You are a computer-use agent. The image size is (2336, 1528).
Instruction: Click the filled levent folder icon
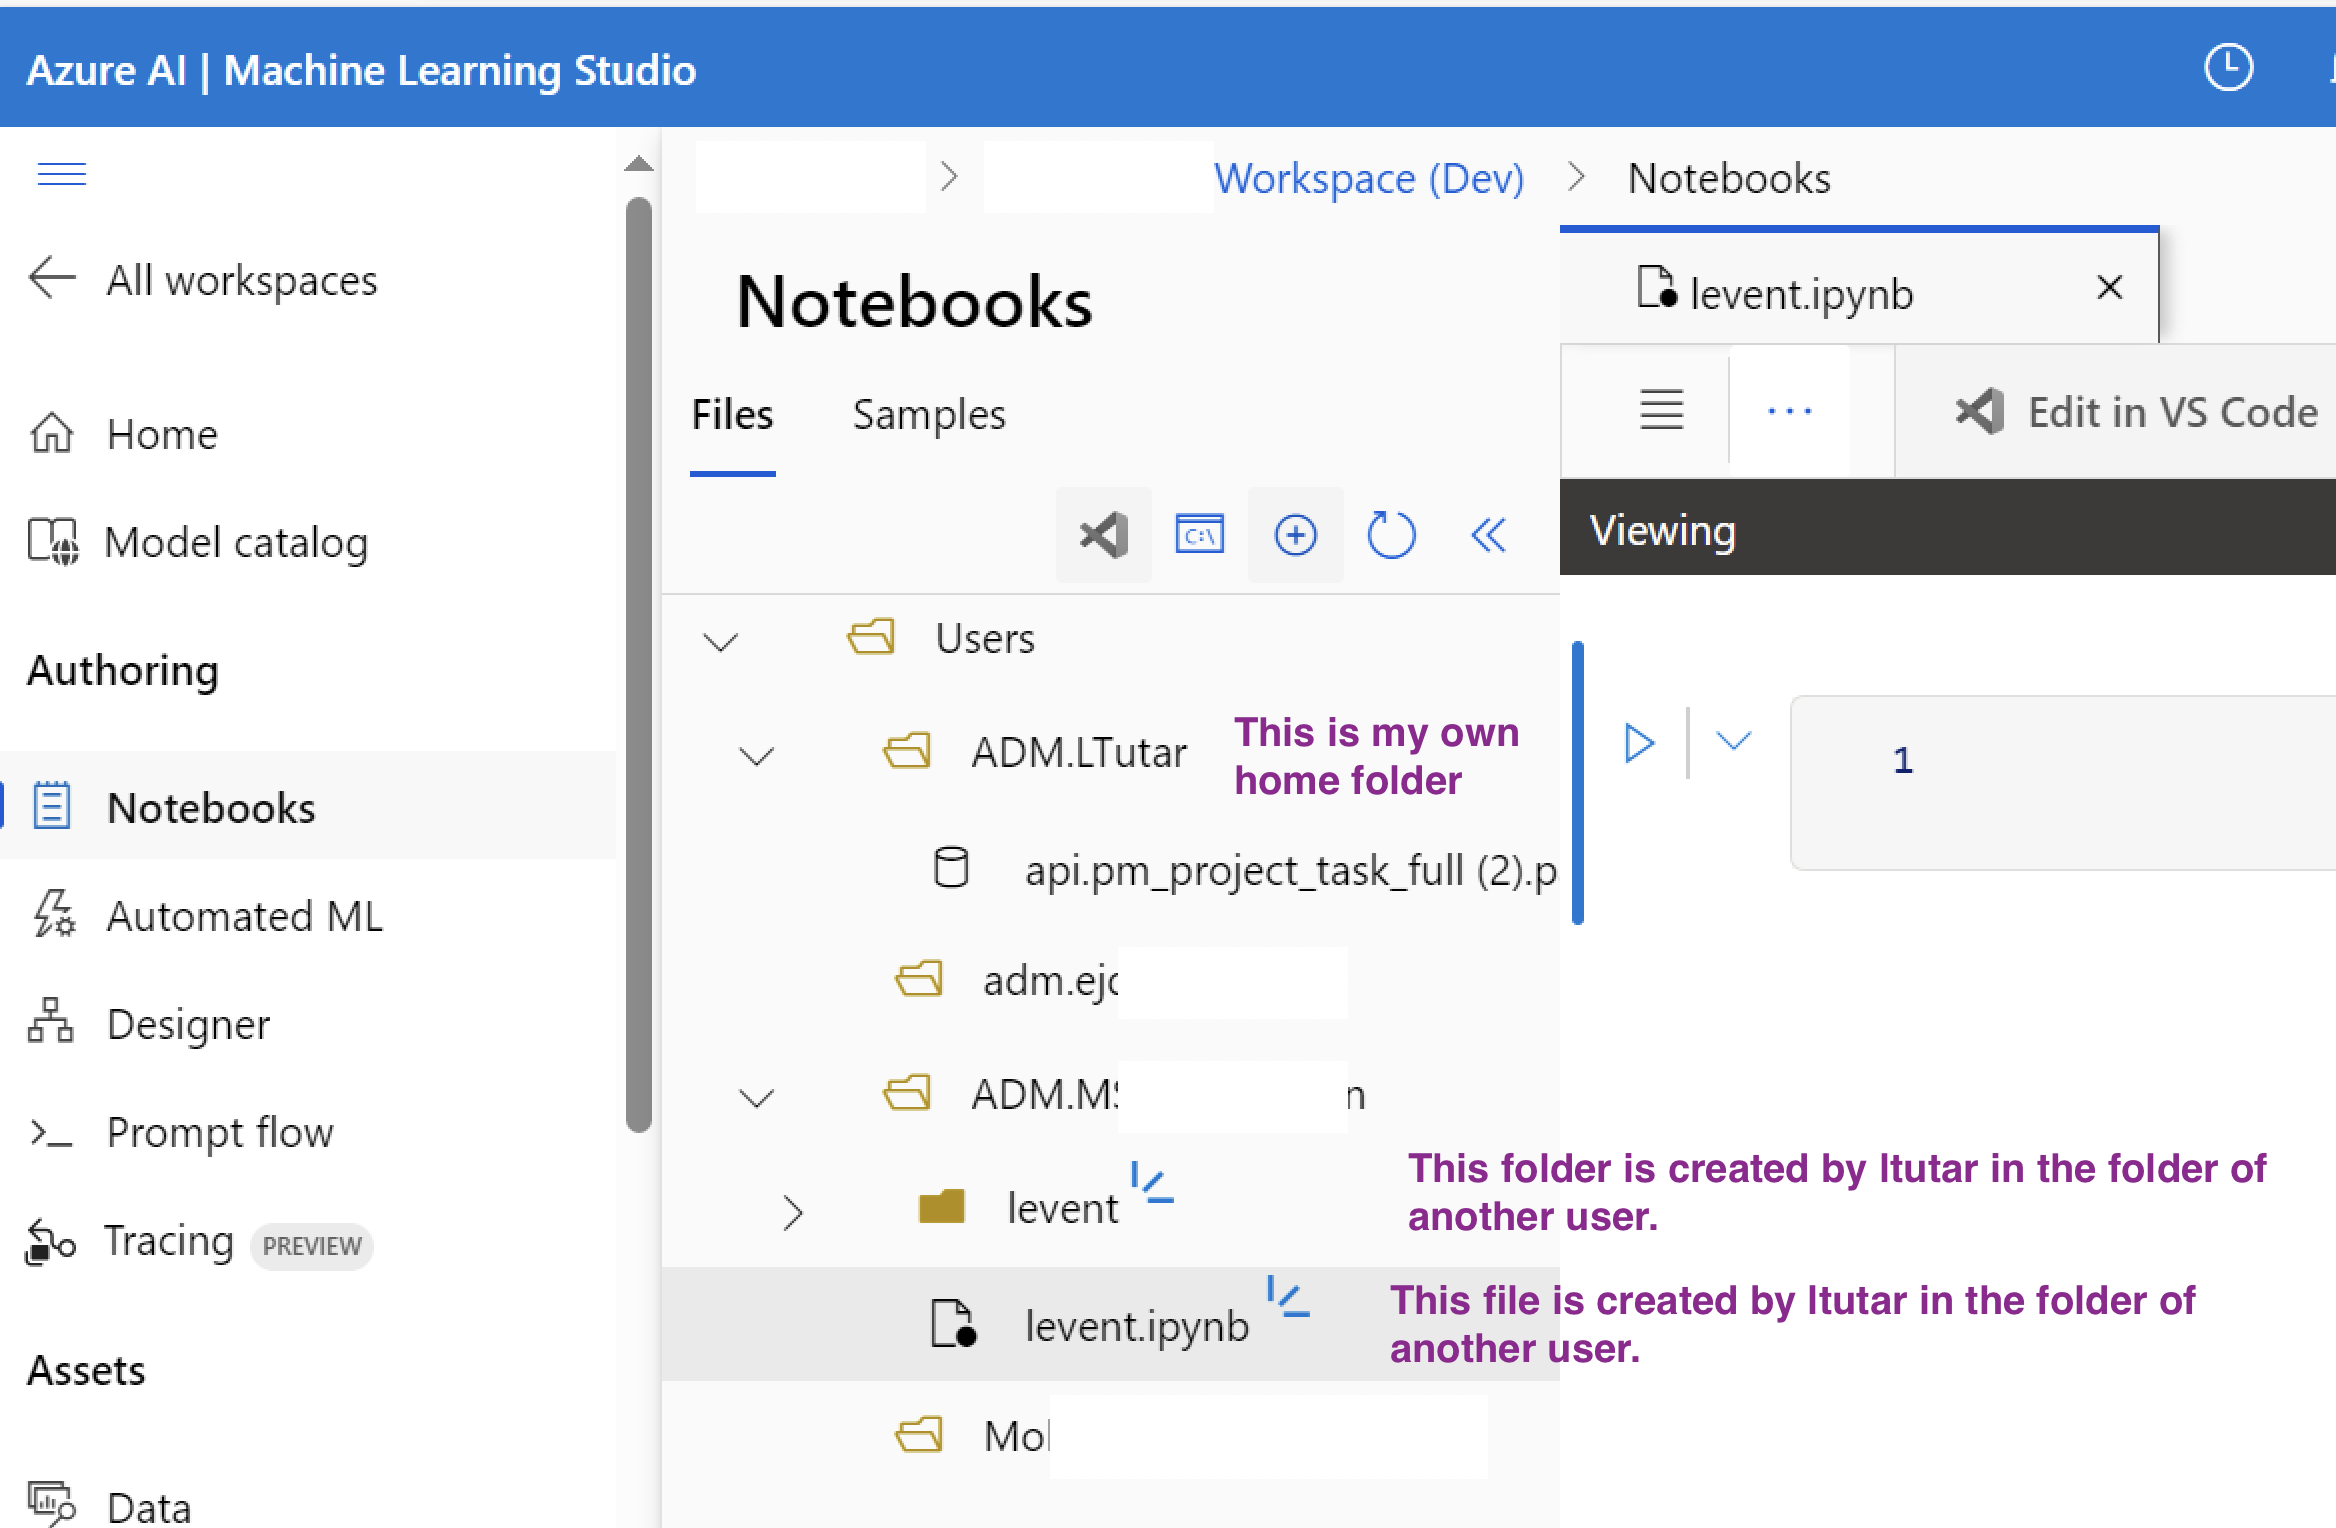(x=941, y=1207)
